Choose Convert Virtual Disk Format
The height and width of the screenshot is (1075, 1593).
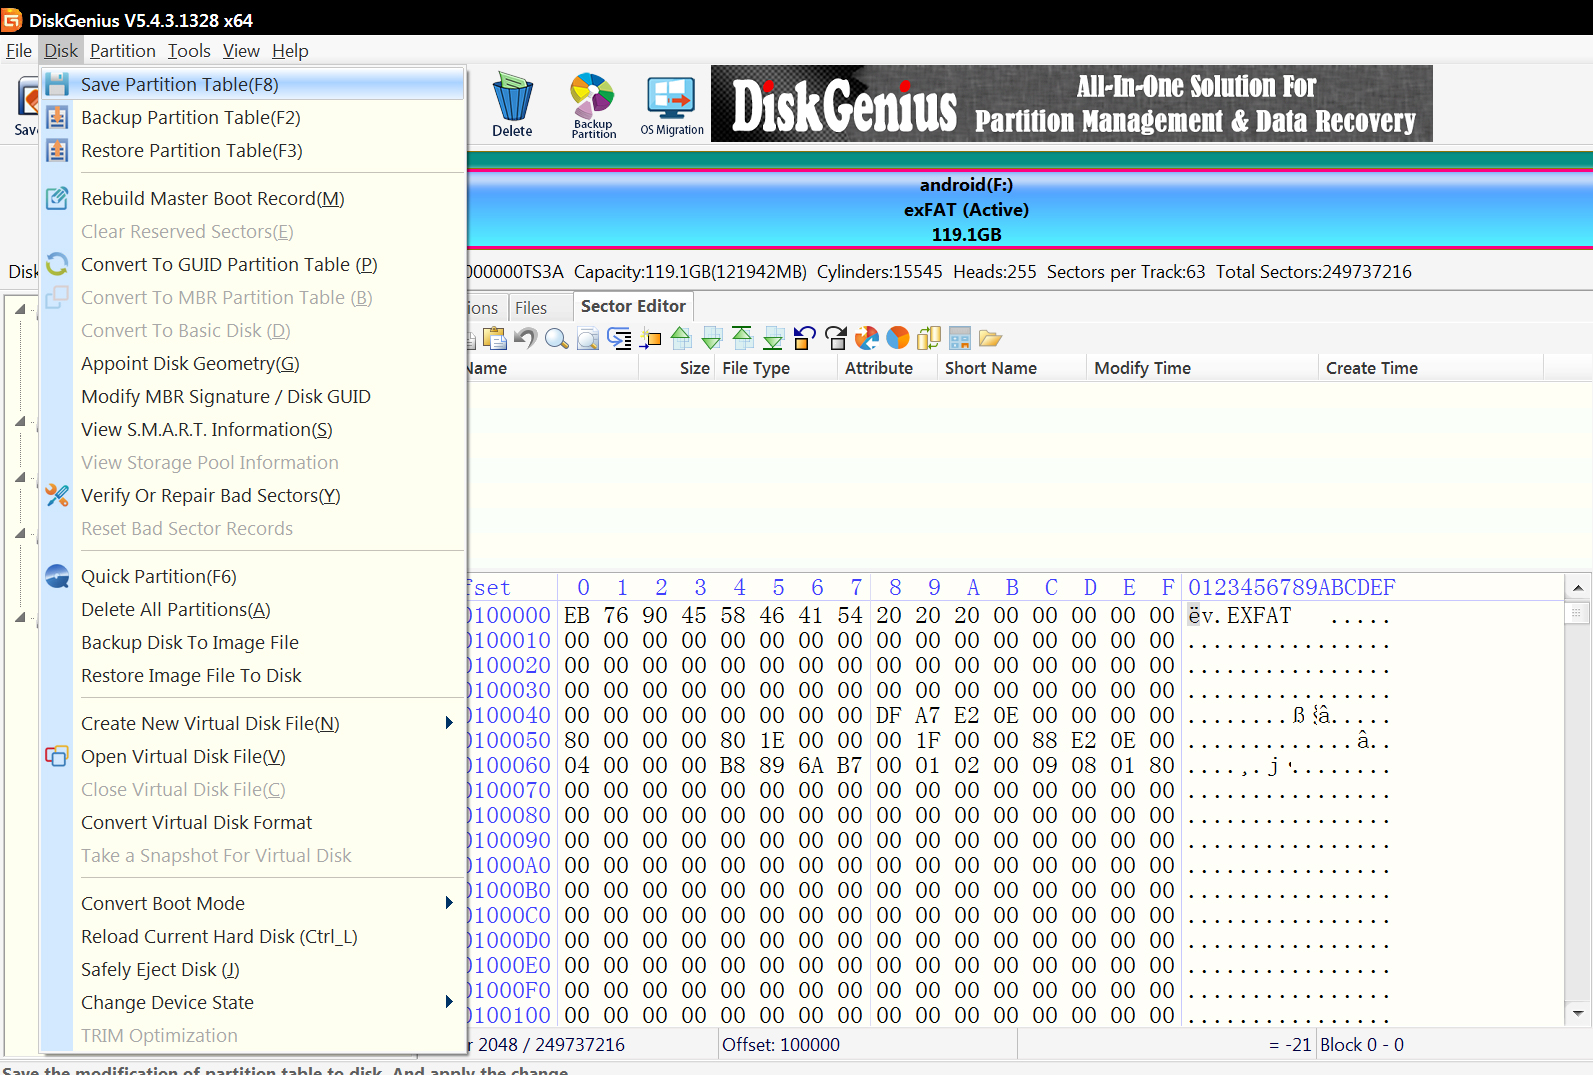(253, 823)
